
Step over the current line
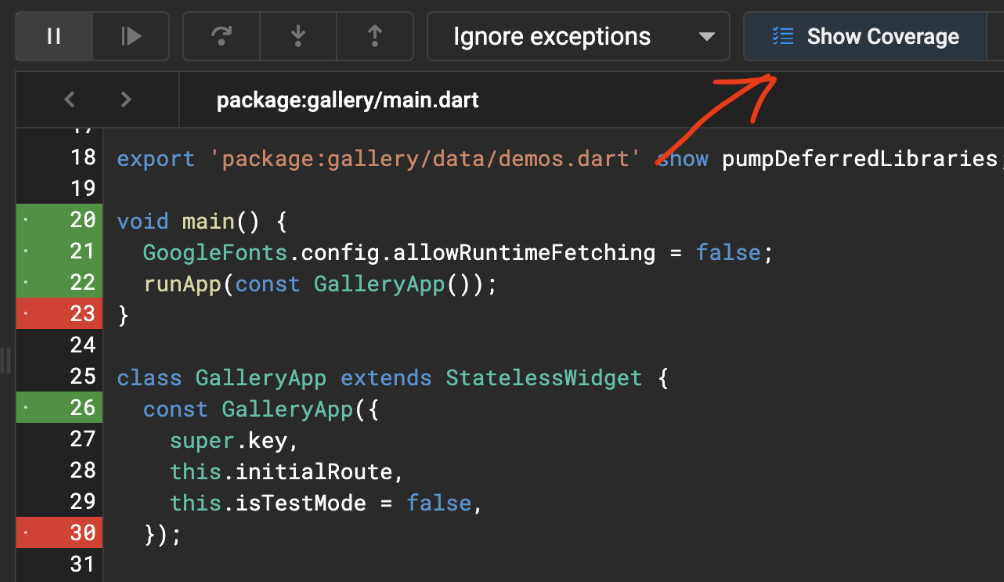coord(220,36)
